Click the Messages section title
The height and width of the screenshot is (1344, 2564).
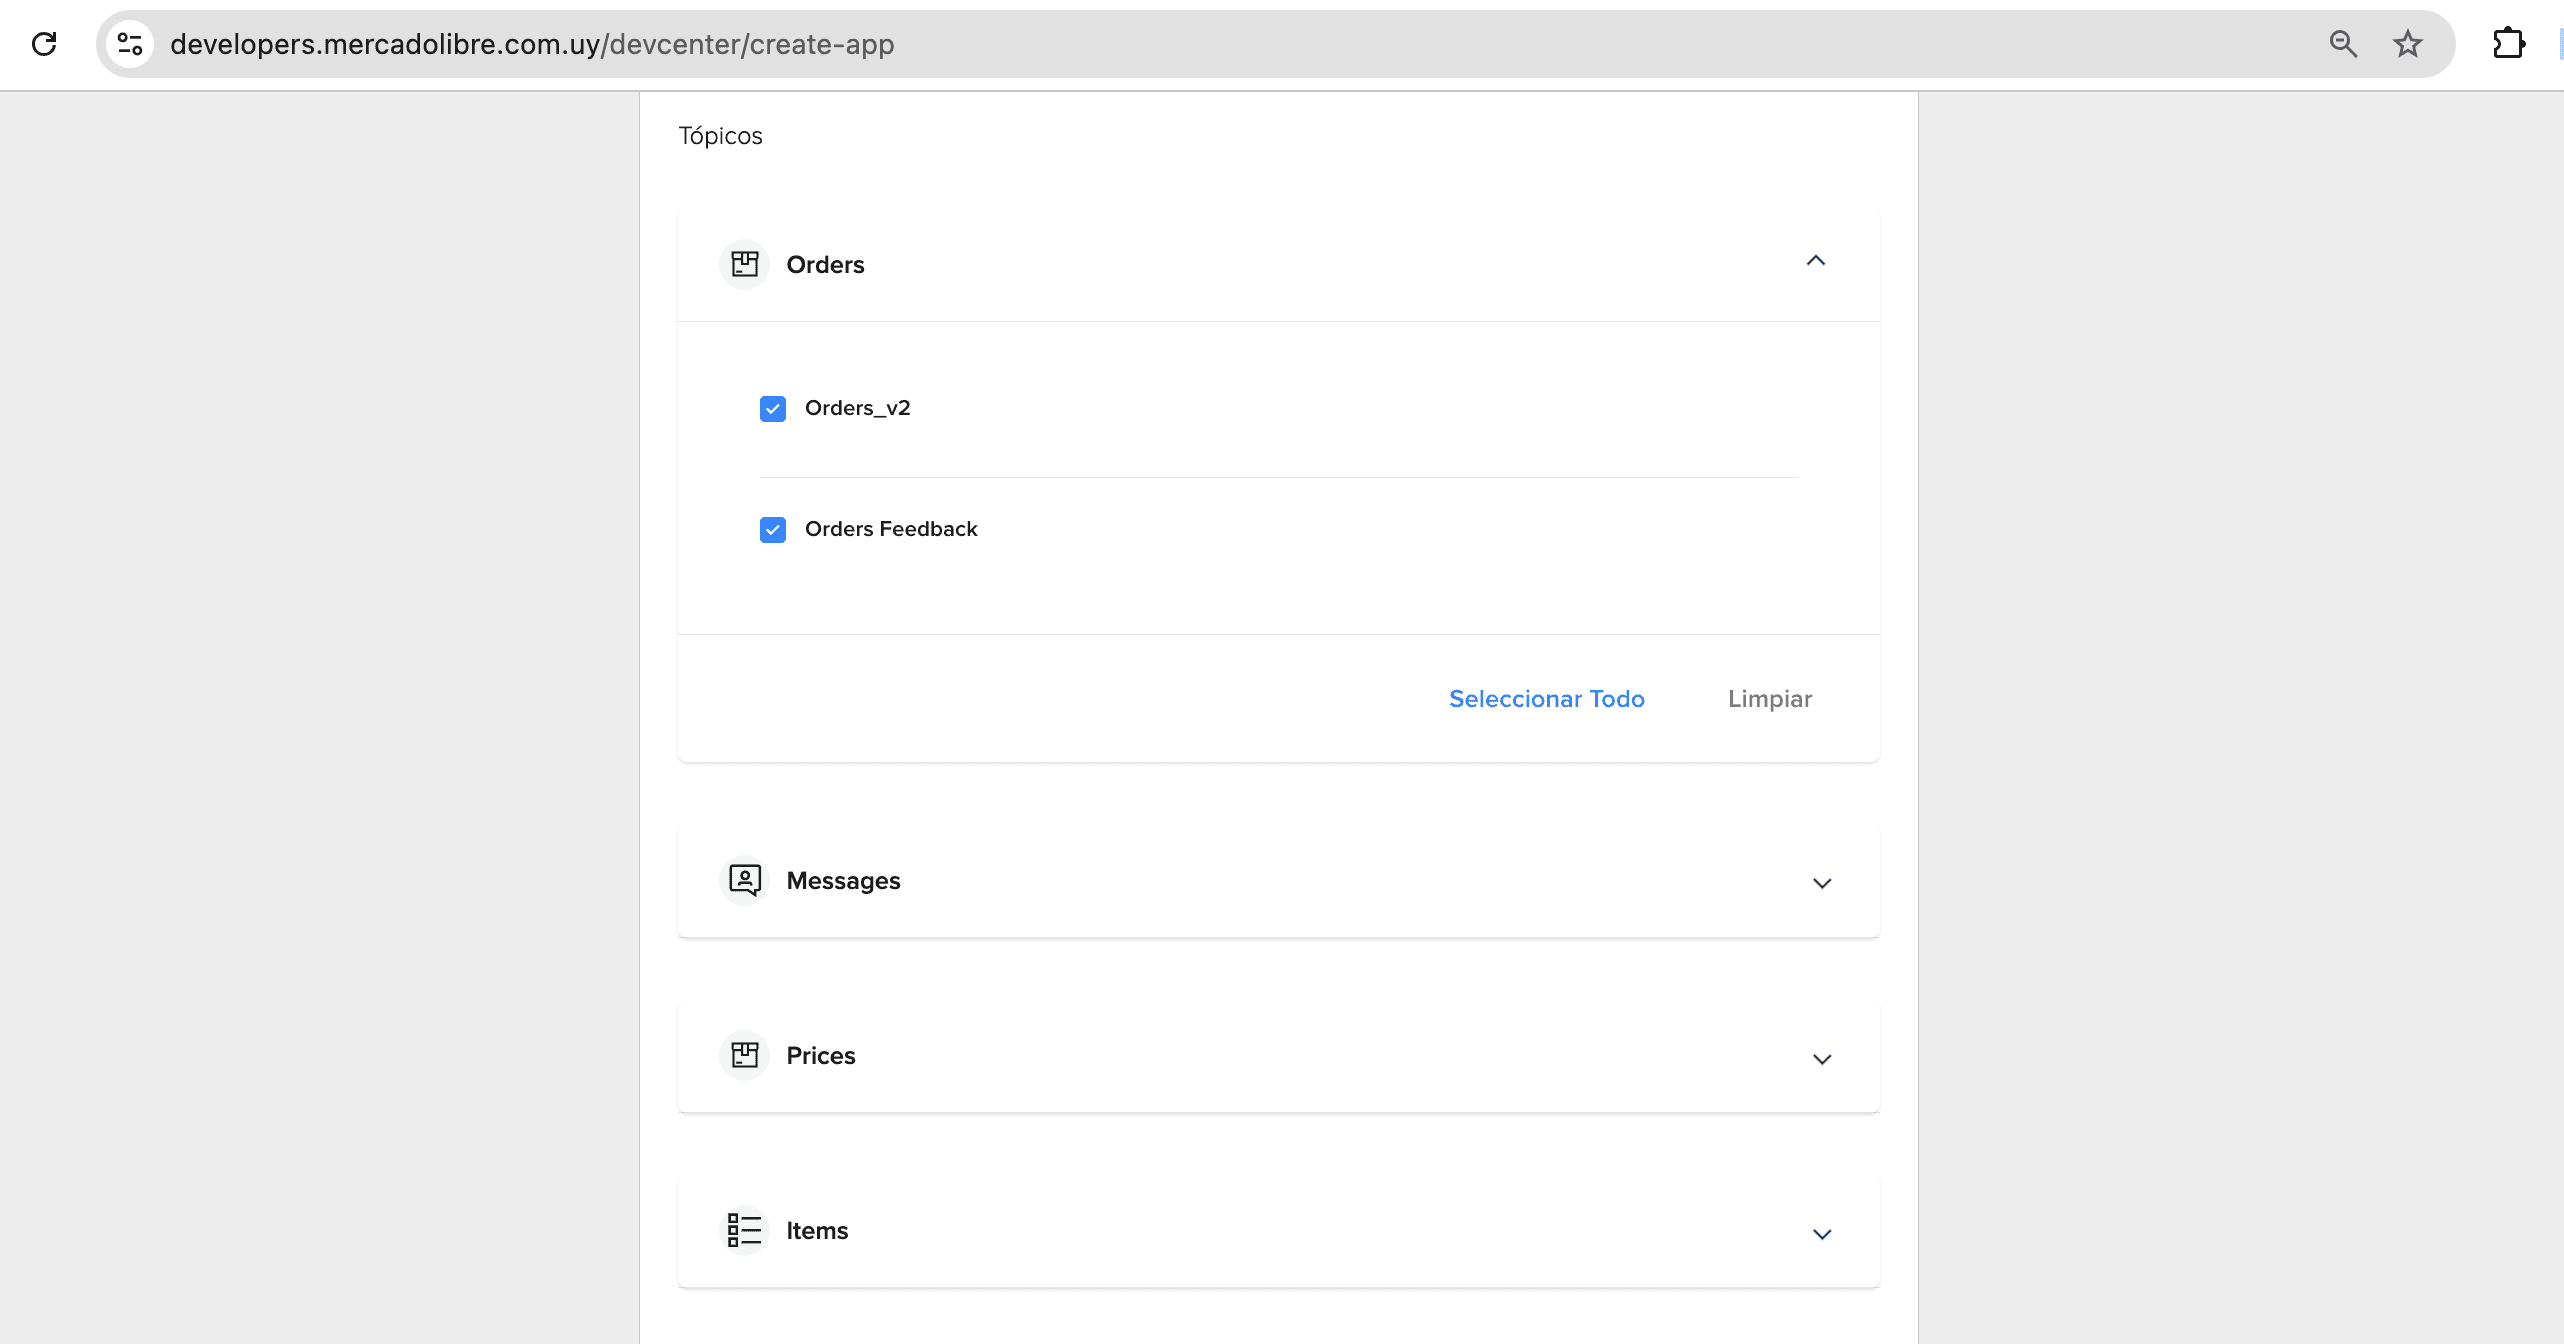(x=843, y=881)
